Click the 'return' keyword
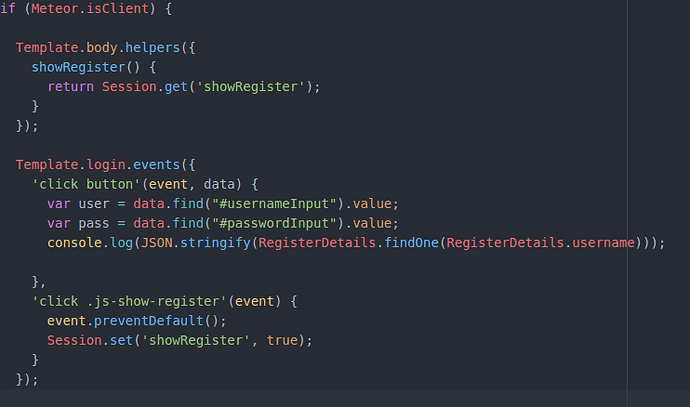The image size is (690, 407). click(x=70, y=87)
